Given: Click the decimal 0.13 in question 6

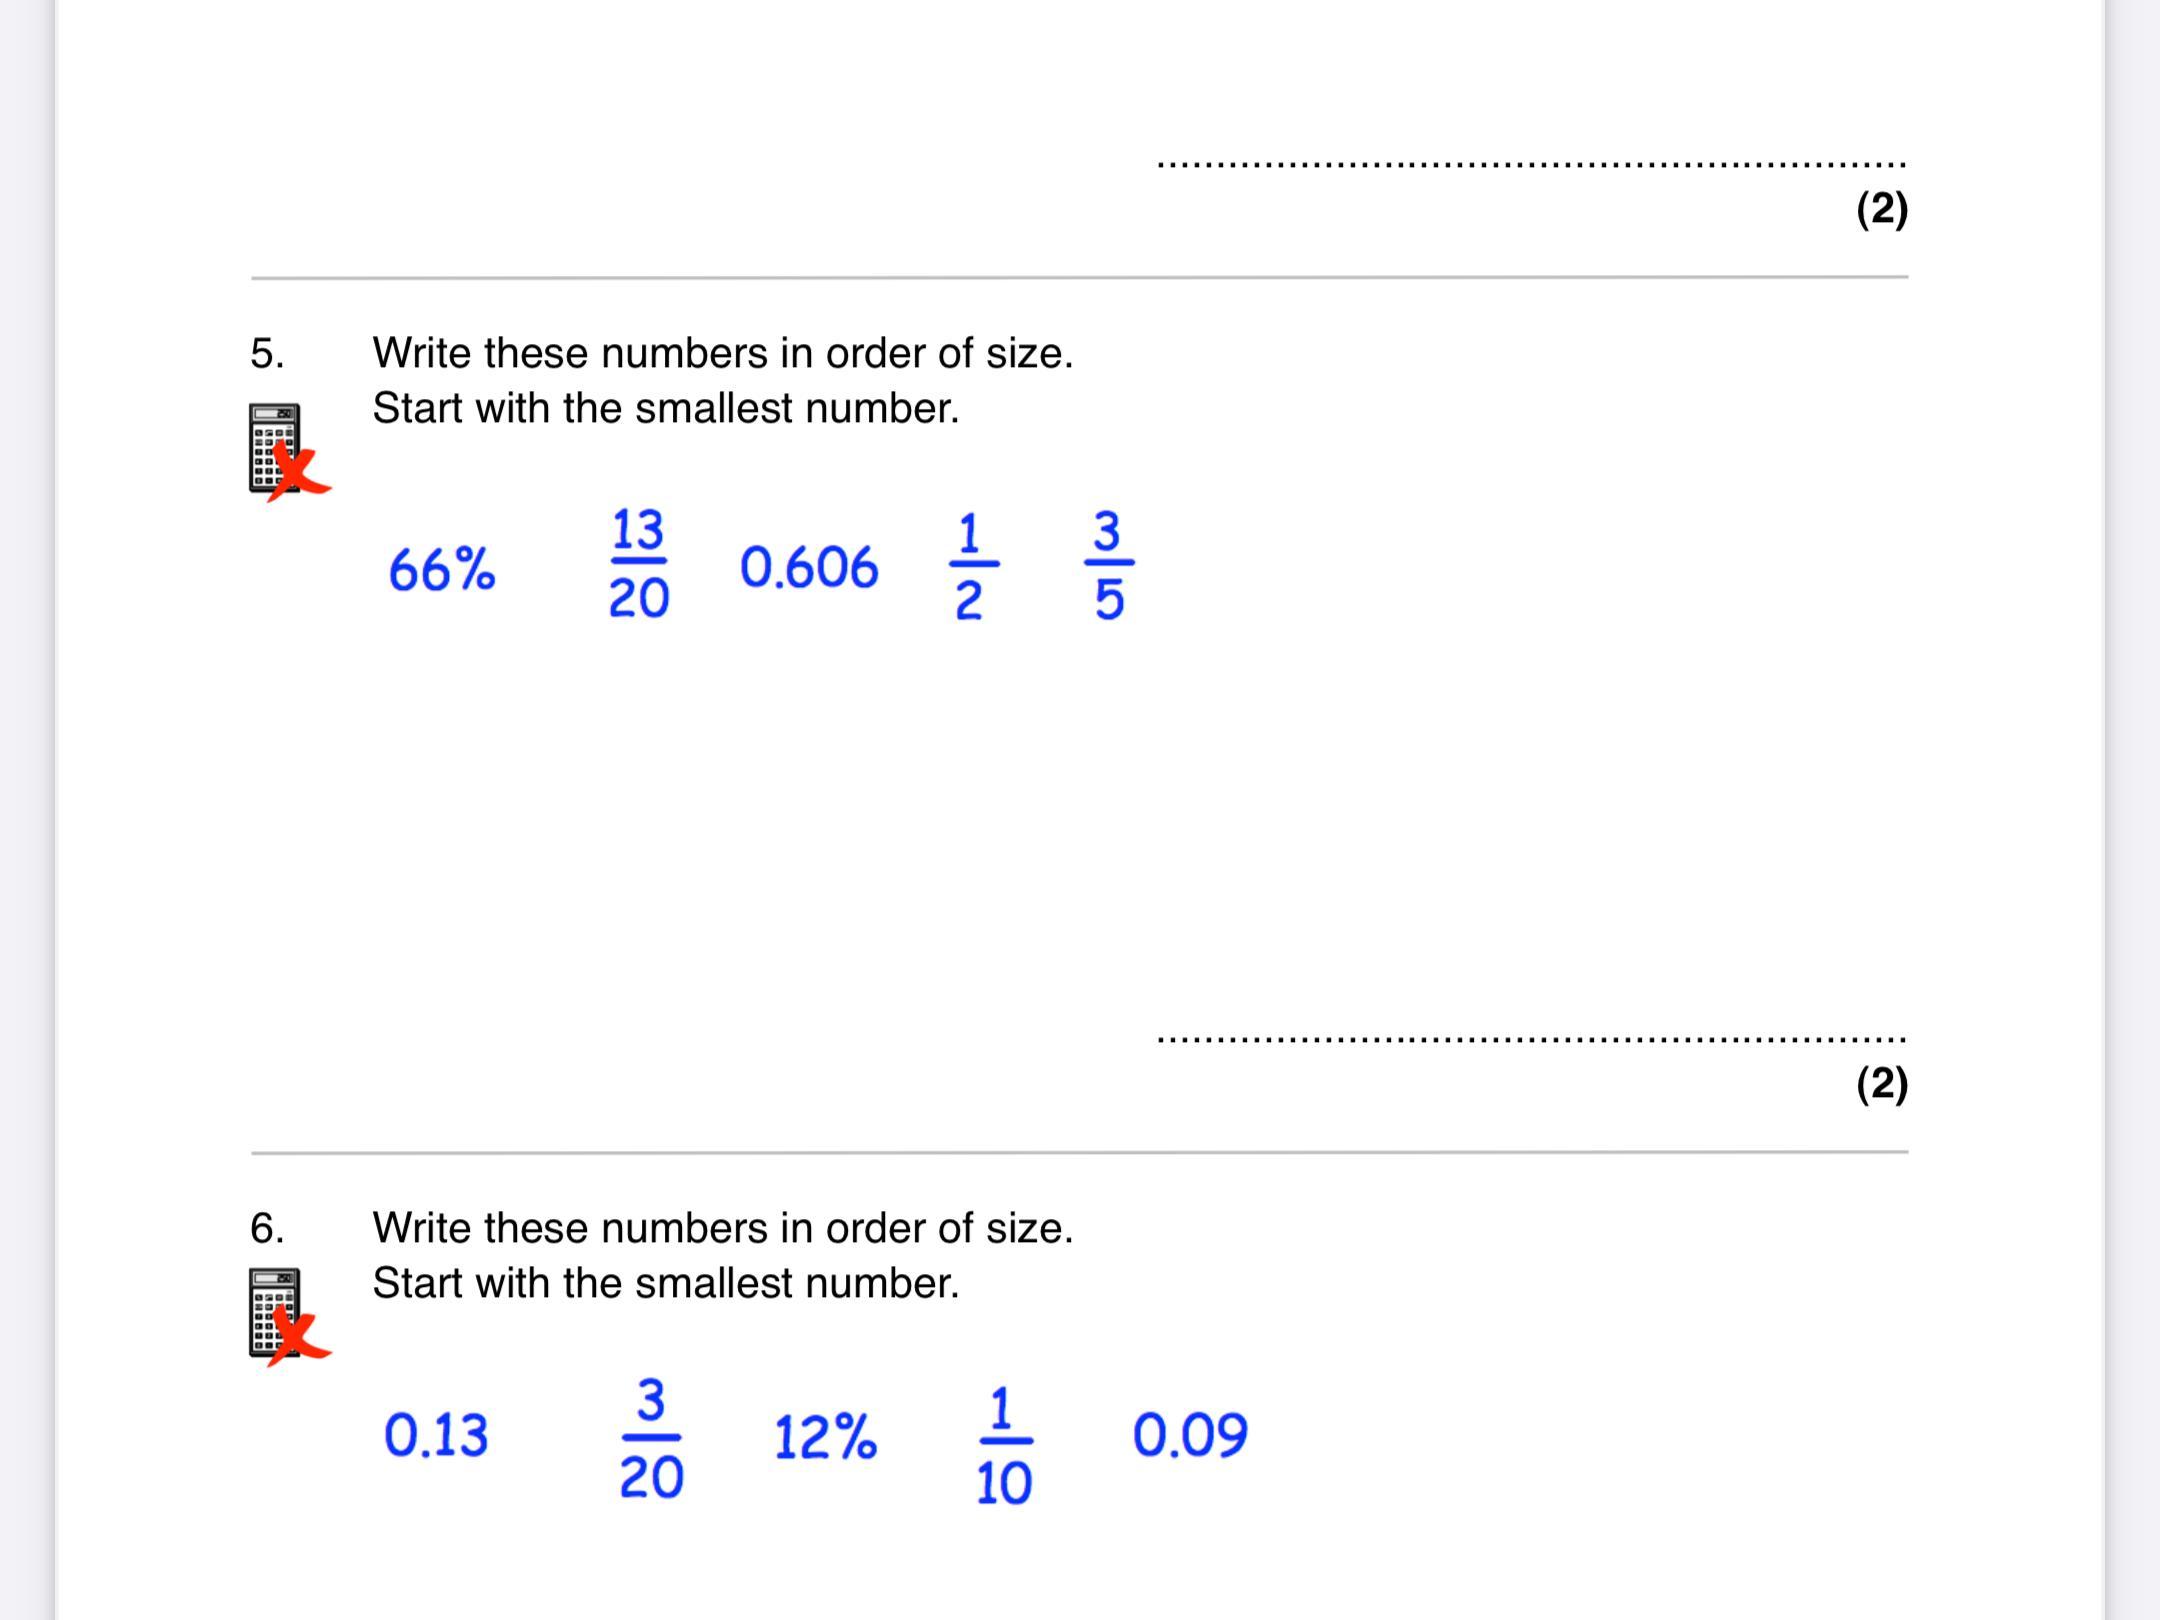Looking at the screenshot, I should (x=436, y=1436).
